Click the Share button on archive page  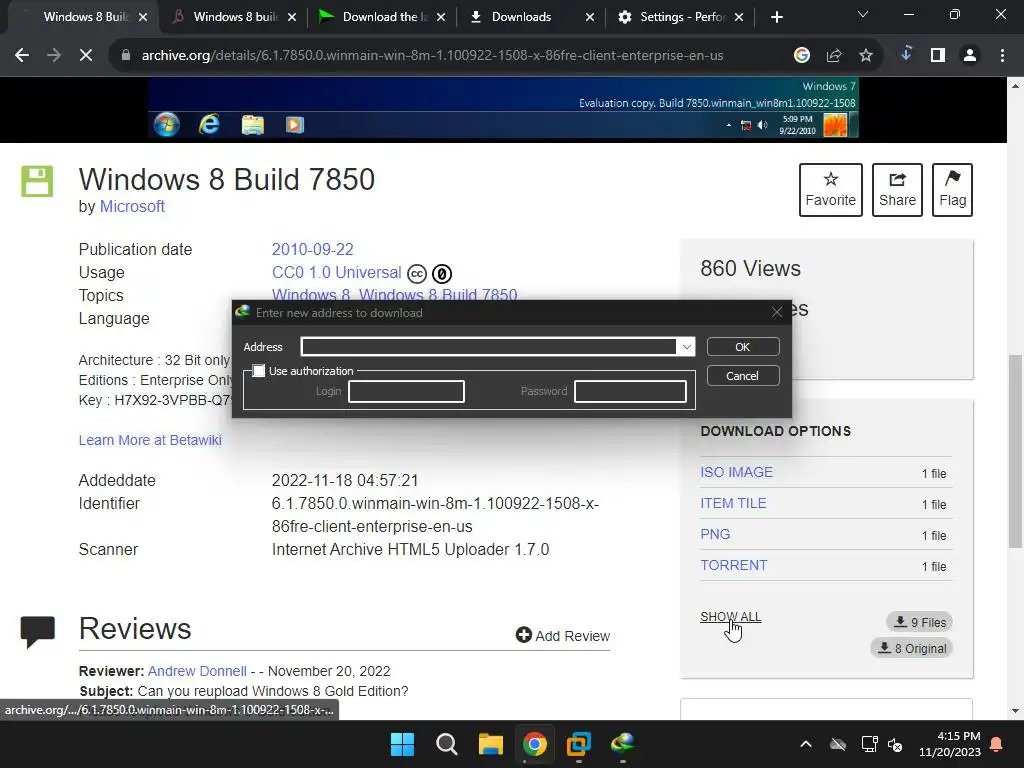click(897, 189)
